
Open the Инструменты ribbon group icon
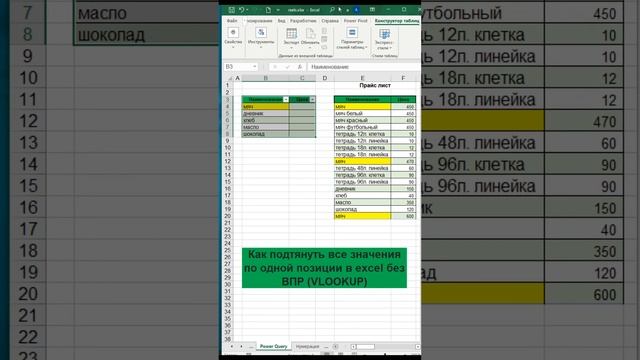[261, 33]
